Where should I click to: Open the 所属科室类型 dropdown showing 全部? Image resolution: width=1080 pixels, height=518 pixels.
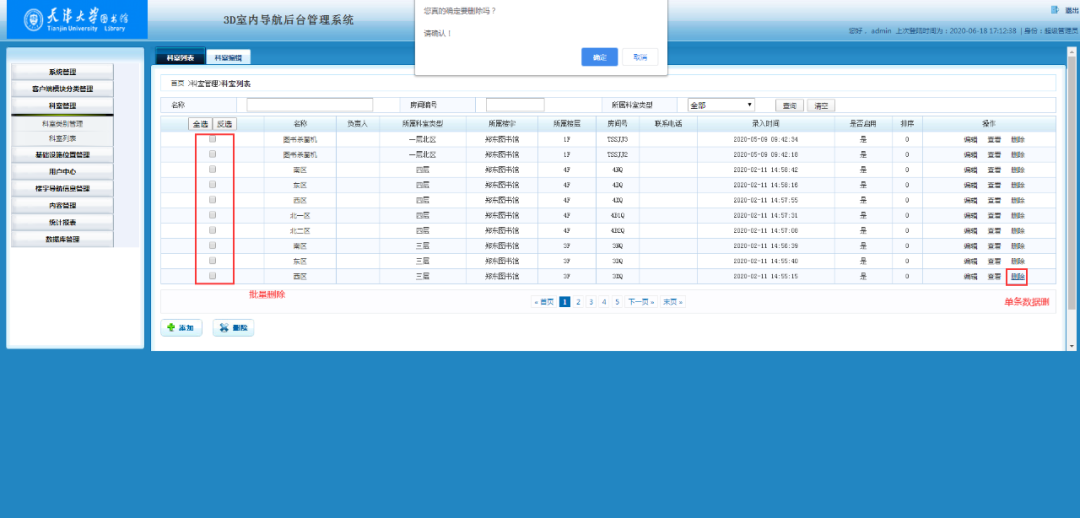coord(721,105)
